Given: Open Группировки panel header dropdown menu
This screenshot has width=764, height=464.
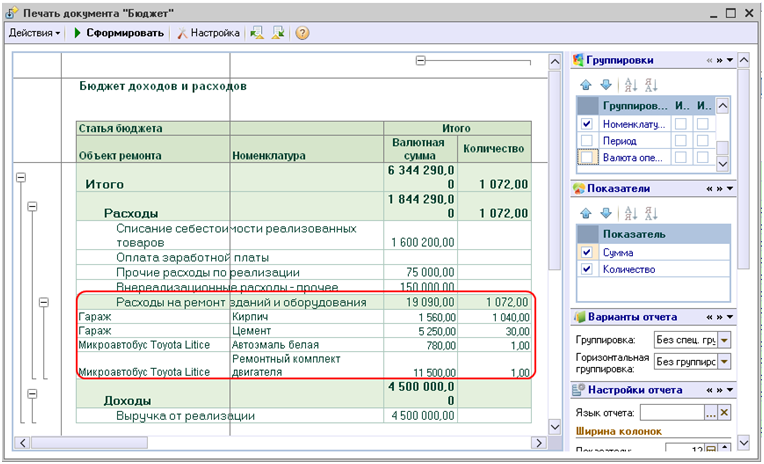Looking at the screenshot, I should coord(730,60).
